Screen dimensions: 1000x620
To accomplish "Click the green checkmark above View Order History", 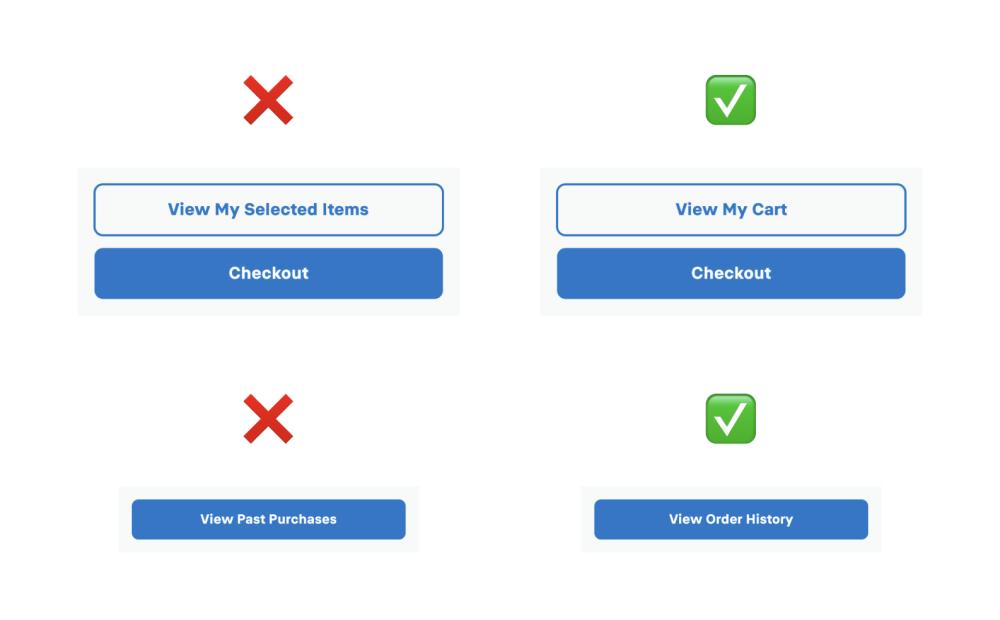I will [x=731, y=419].
